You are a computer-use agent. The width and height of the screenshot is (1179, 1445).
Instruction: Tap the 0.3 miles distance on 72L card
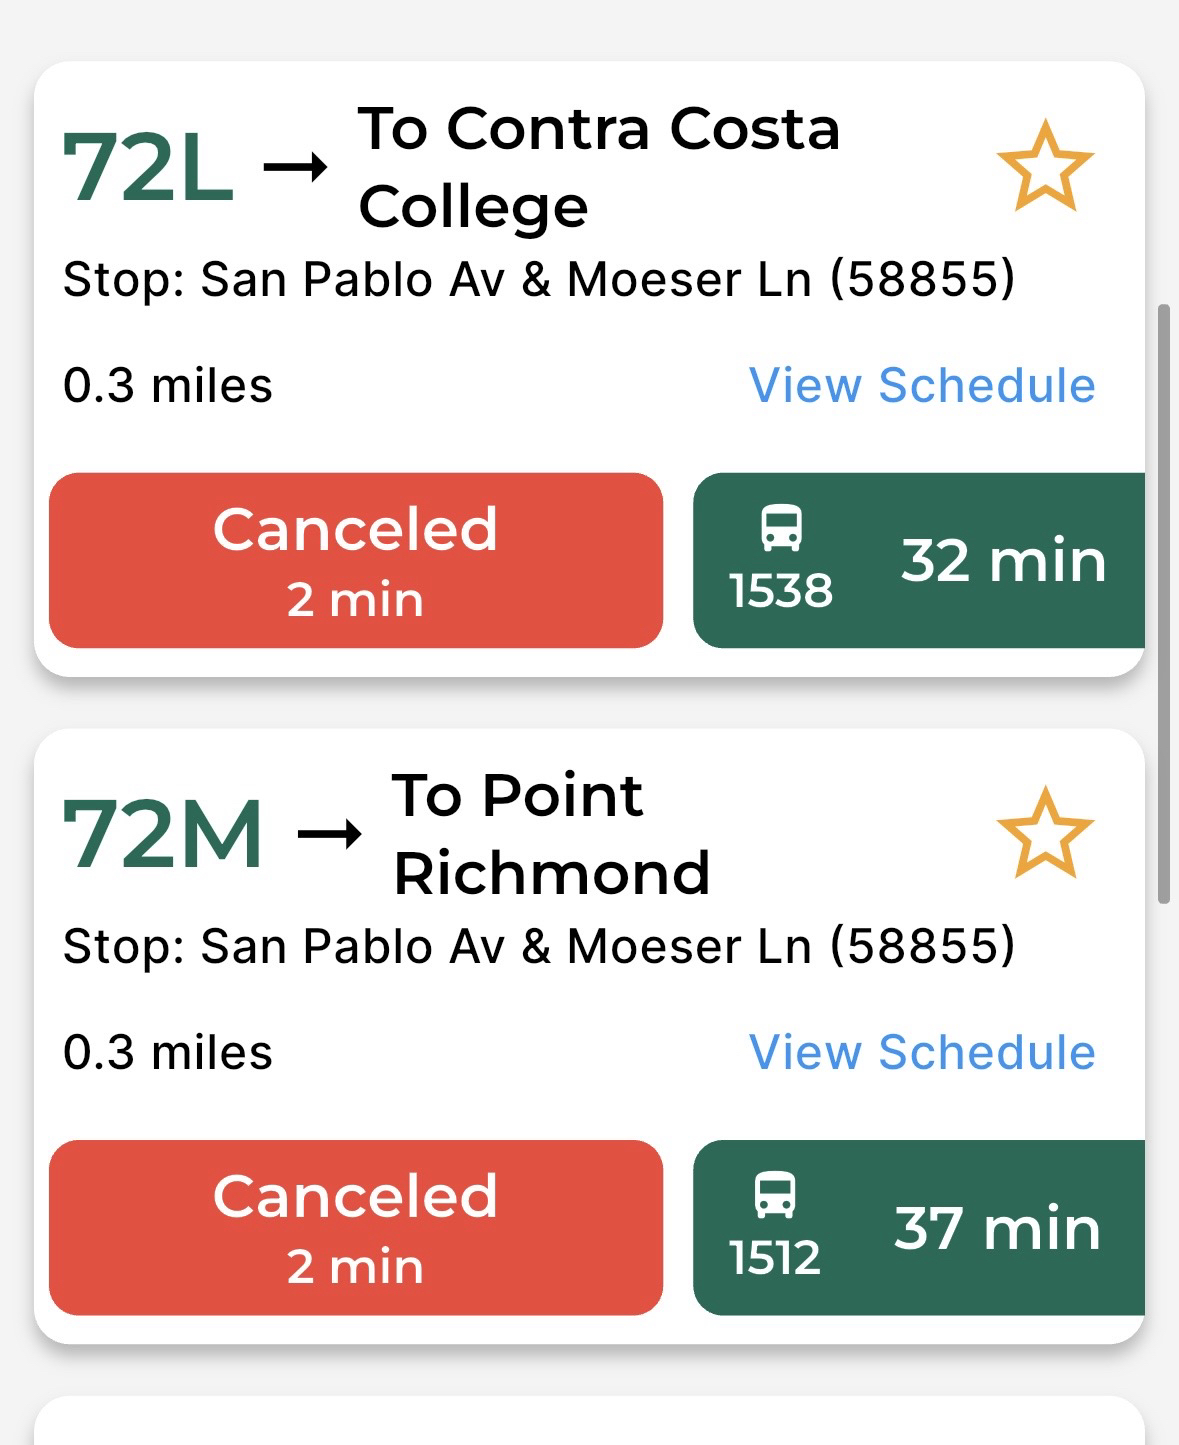[x=168, y=386]
